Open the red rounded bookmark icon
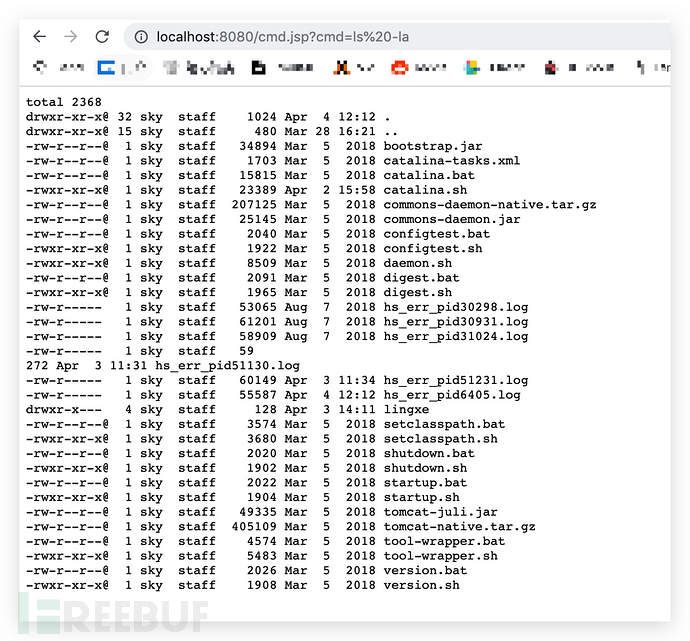Screen dimensions: 690x641 pyautogui.click(x=400, y=68)
